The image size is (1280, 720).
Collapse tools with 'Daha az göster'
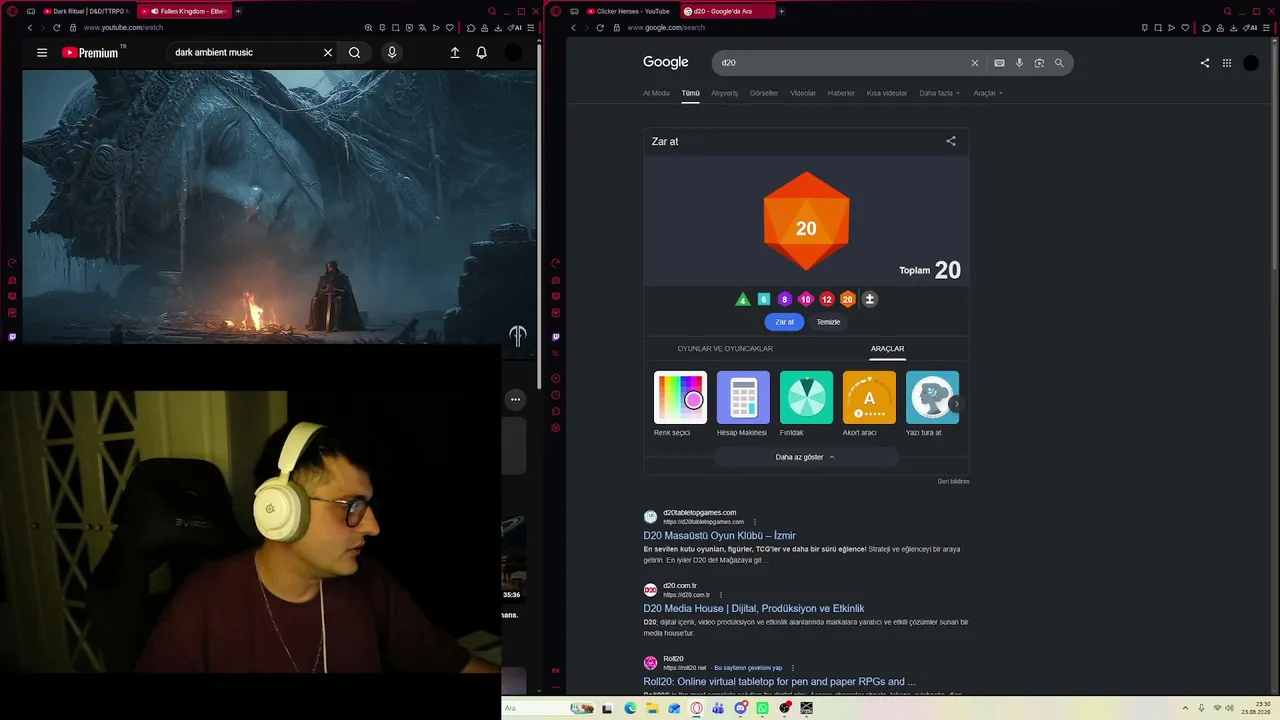(806, 457)
